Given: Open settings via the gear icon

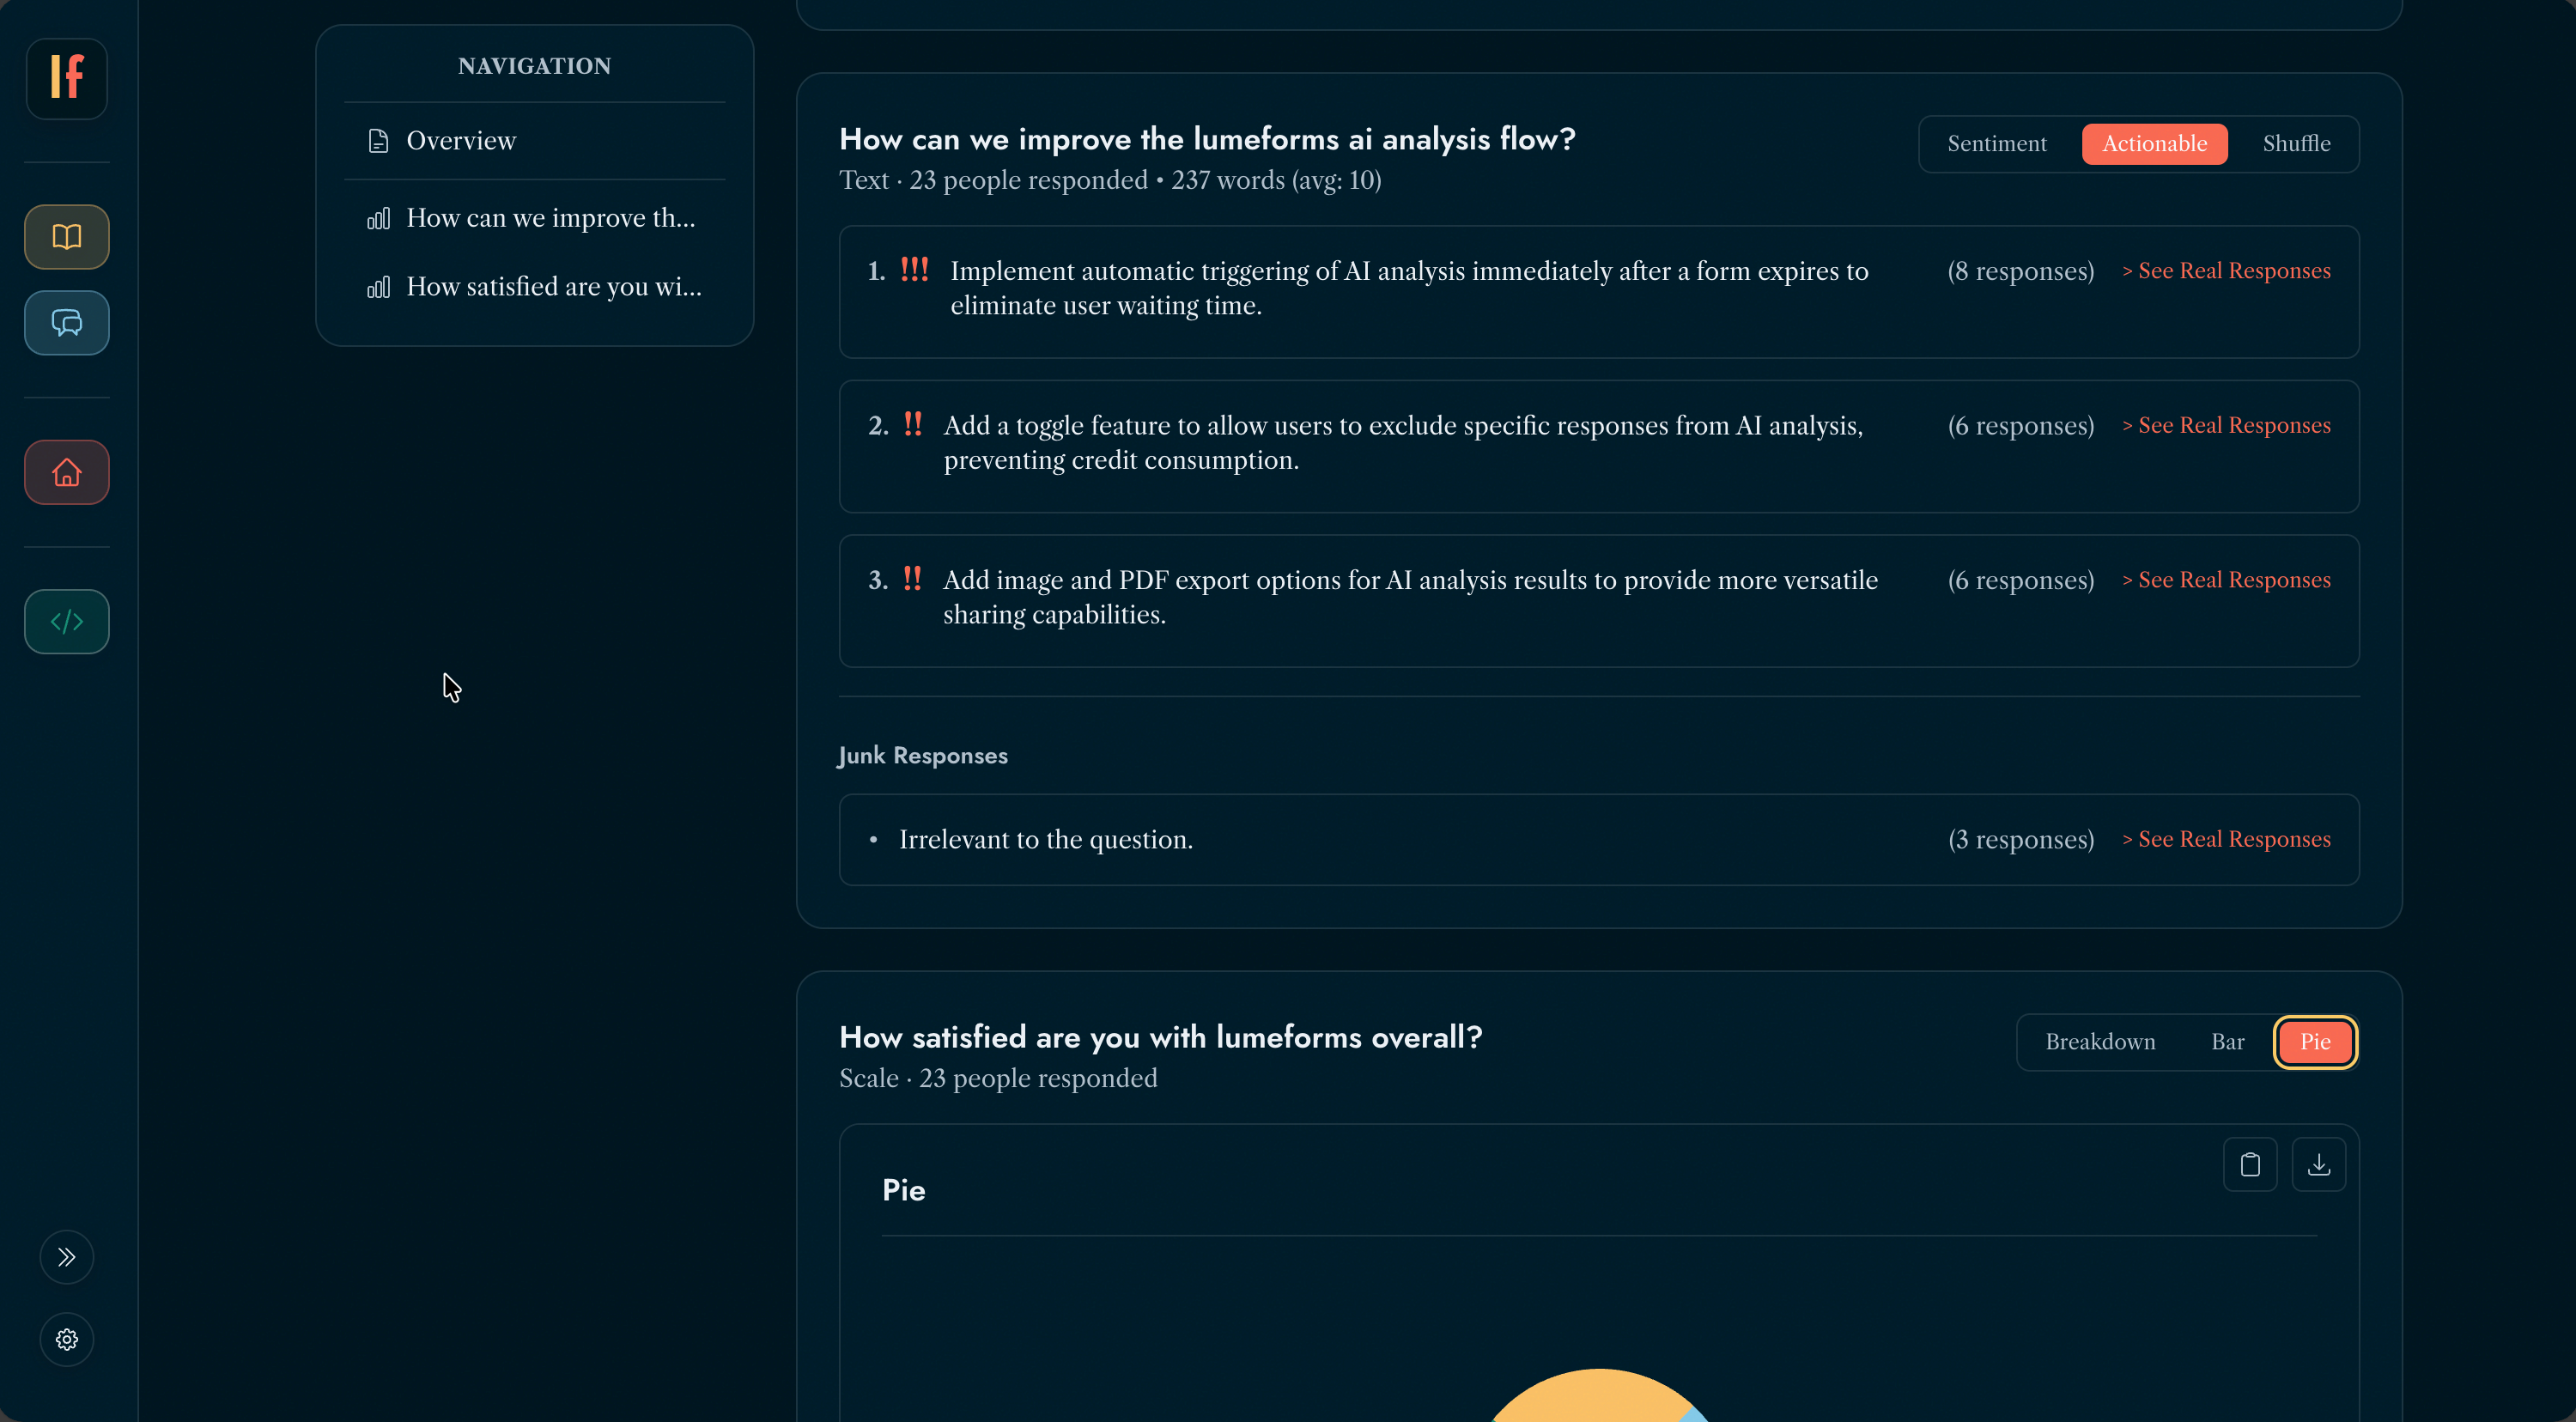Looking at the screenshot, I should pyautogui.click(x=66, y=1339).
